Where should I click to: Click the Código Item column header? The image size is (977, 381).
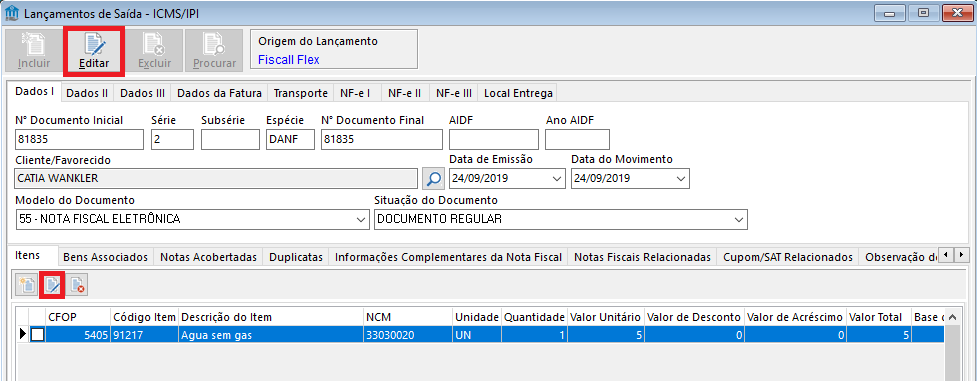coord(145,317)
